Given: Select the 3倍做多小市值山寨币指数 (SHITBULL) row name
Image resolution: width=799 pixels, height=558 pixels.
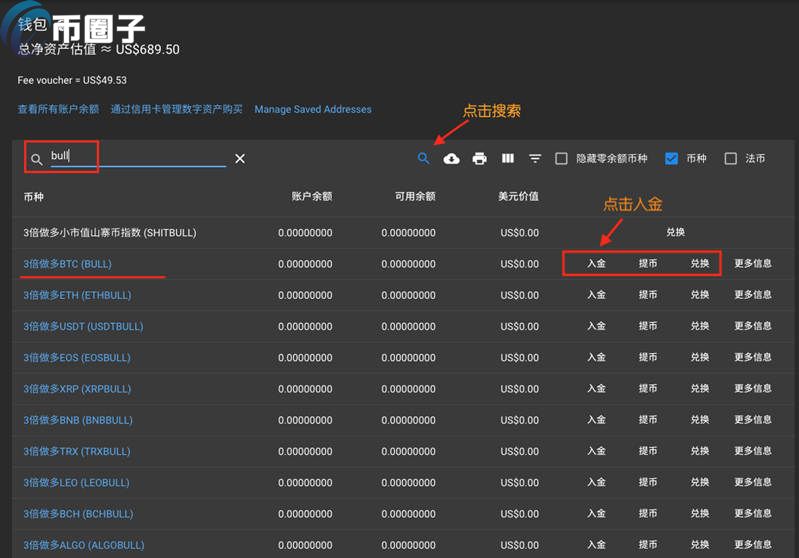Looking at the screenshot, I should [110, 233].
